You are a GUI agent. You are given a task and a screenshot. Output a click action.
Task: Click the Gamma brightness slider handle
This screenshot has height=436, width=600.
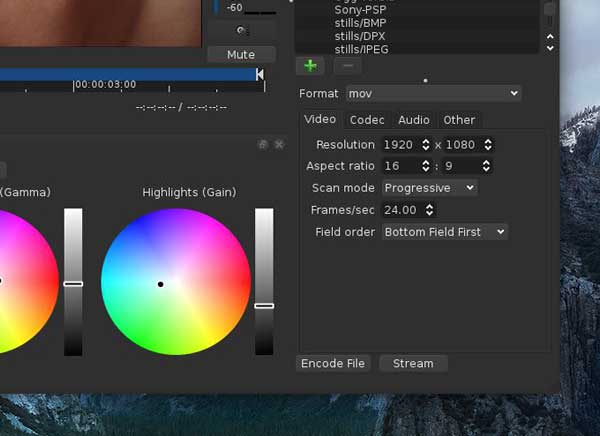(x=73, y=284)
